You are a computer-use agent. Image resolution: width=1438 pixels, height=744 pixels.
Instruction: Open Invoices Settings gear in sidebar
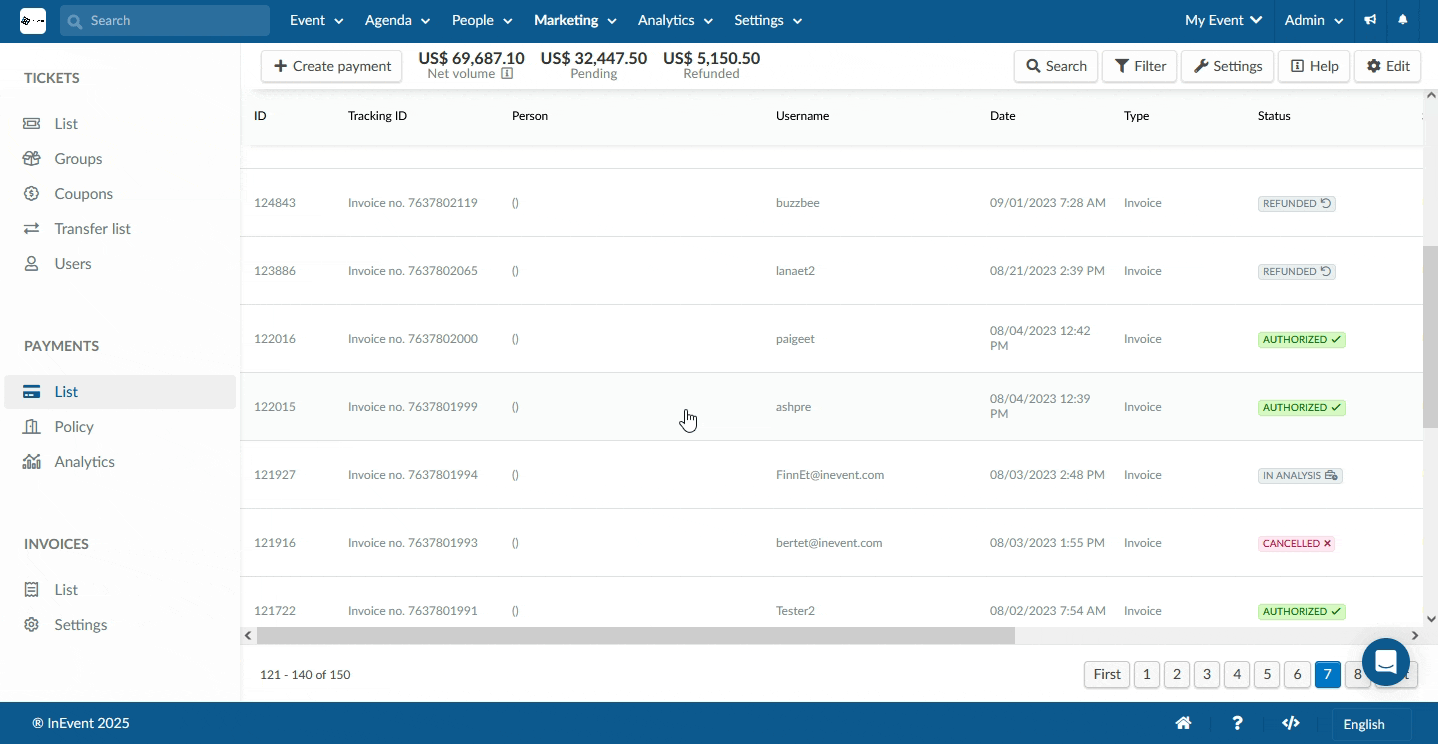(x=32, y=625)
